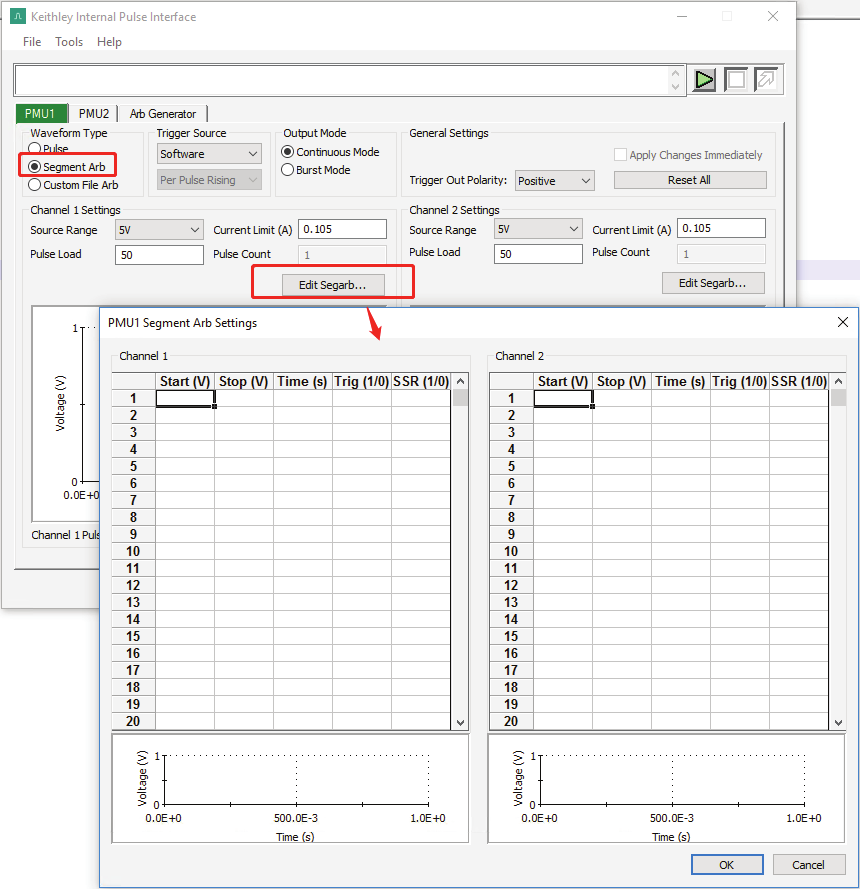Open the Per Pulse Rising dropdown
Viewport: 860px width, 889px height.
click(x=209, y=180)
